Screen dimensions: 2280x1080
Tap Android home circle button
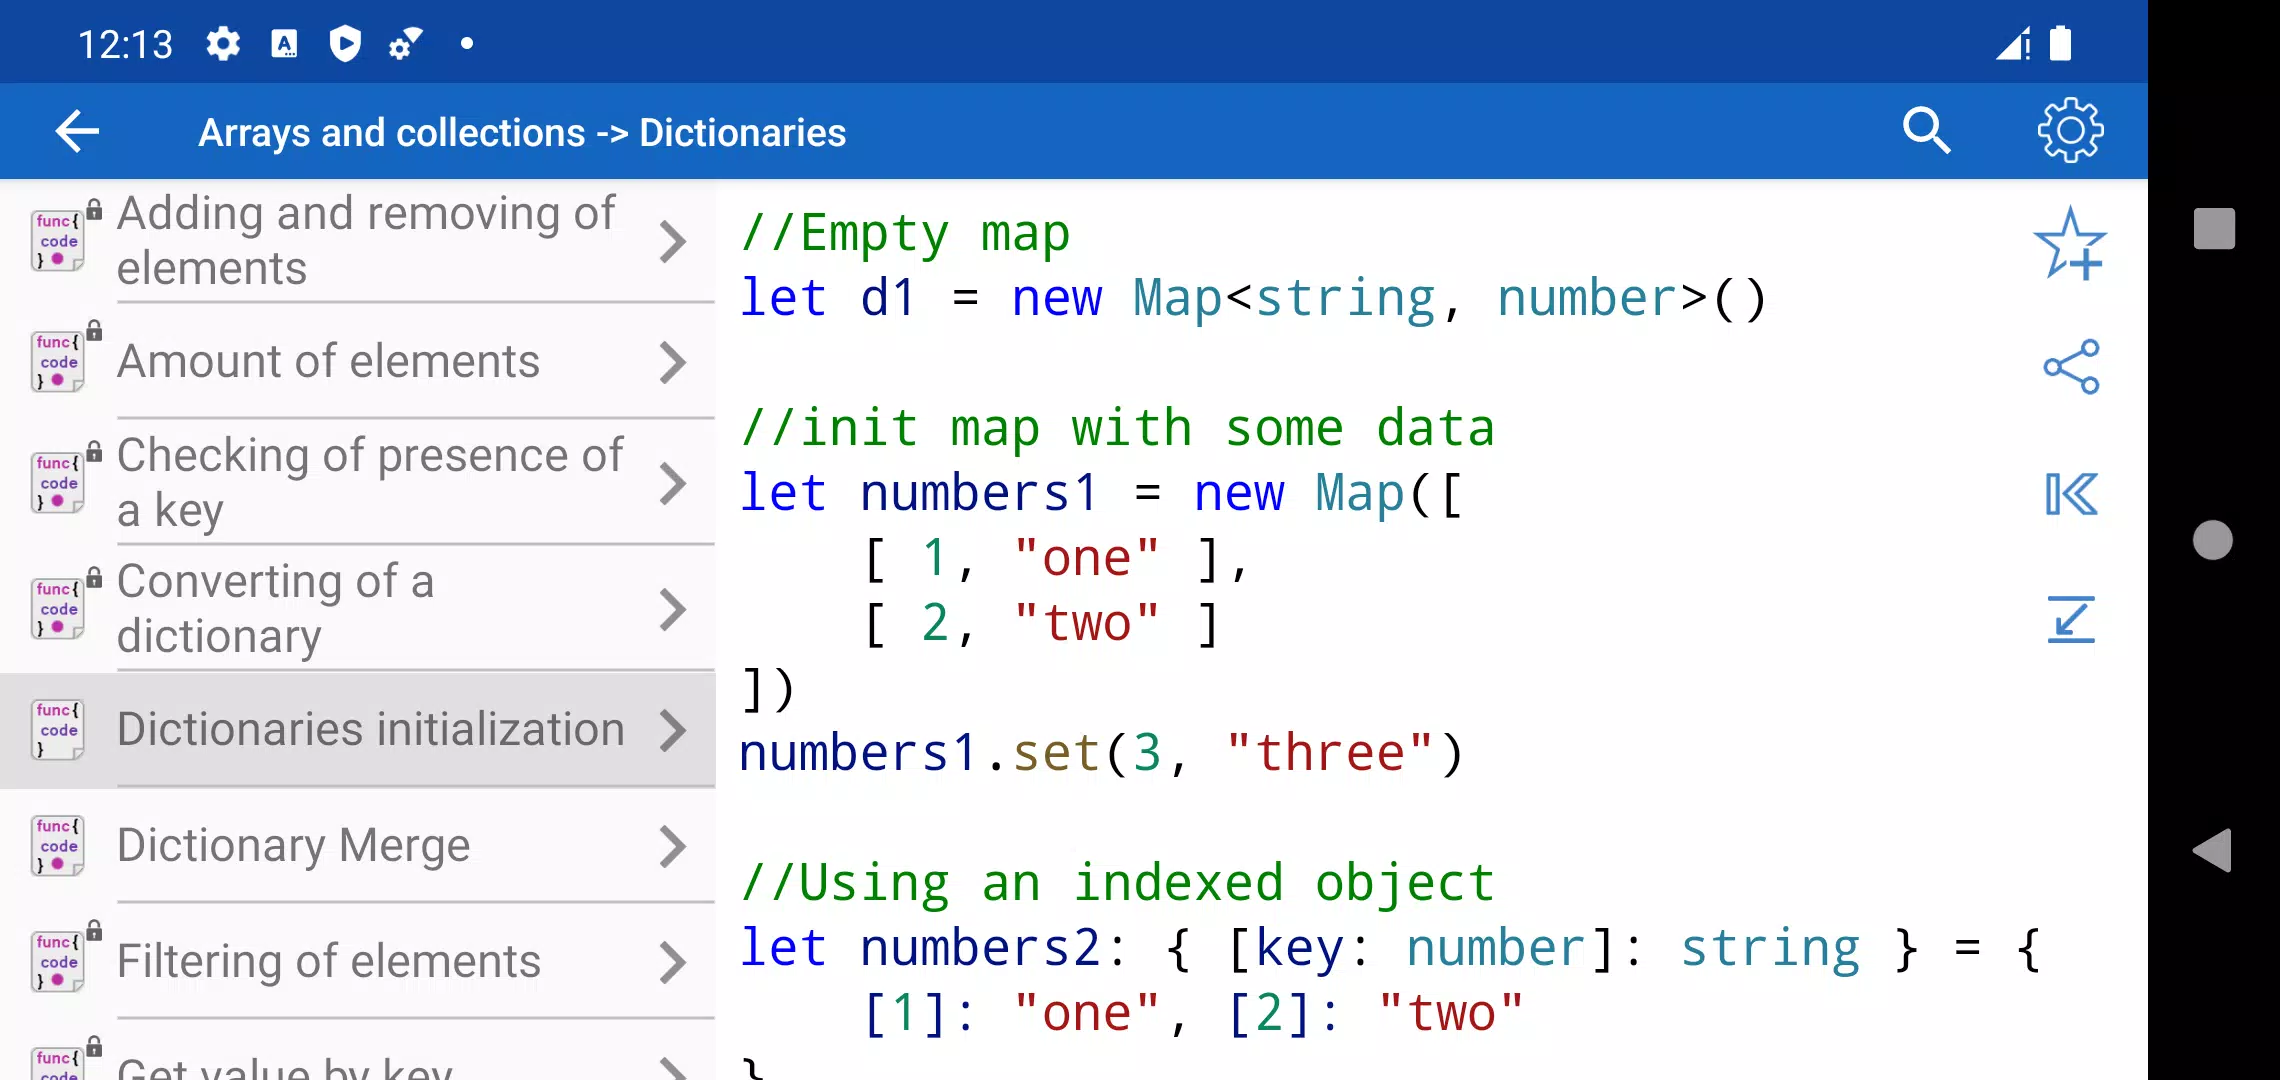2212,540
